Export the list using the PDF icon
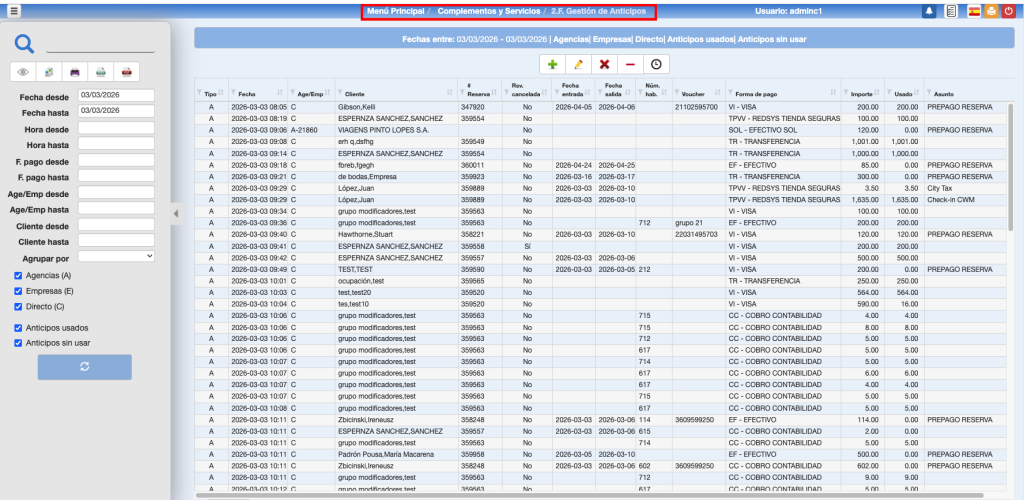 (127, 72)
